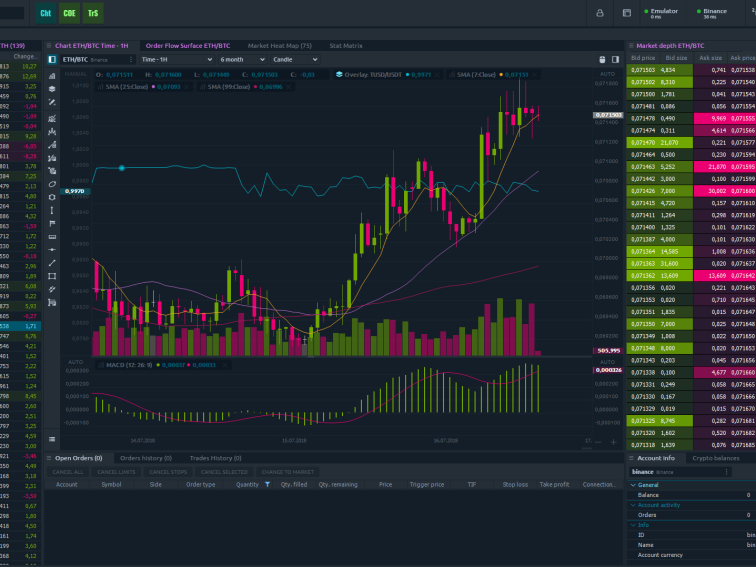Screen dimensions: 756x567
Task: Toggle AUTO scale on MACD left axis
Action: click(x=76, y=362)
